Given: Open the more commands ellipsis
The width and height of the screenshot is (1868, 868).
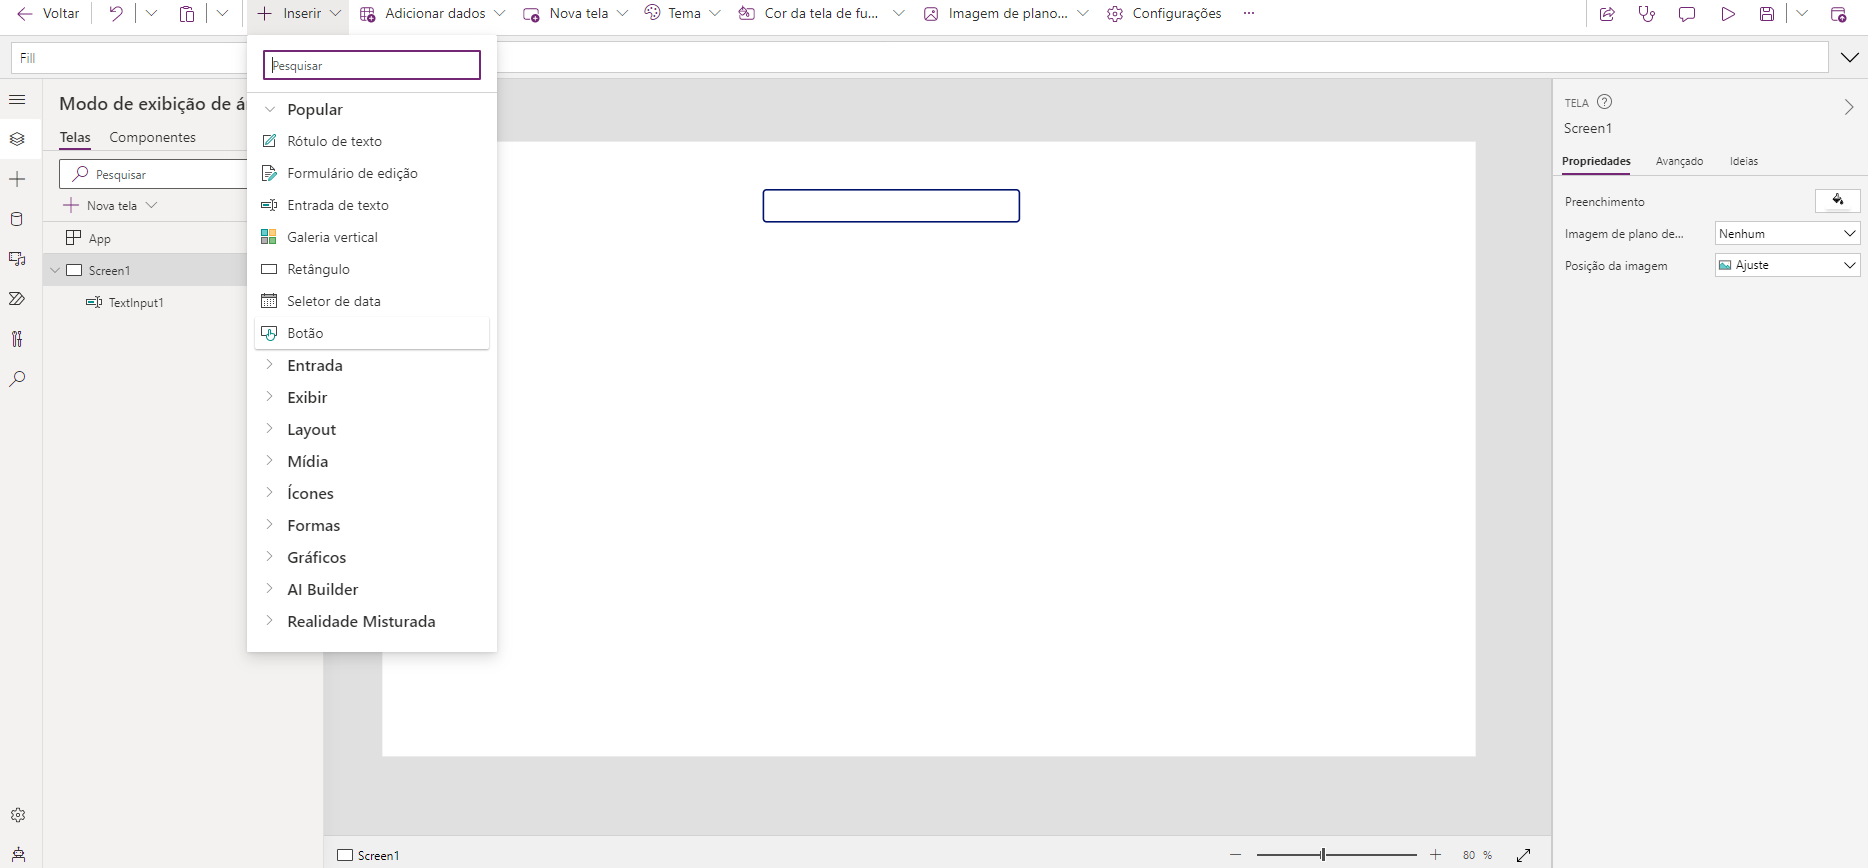Looking at the screenshot, I should pos(1249,14).
